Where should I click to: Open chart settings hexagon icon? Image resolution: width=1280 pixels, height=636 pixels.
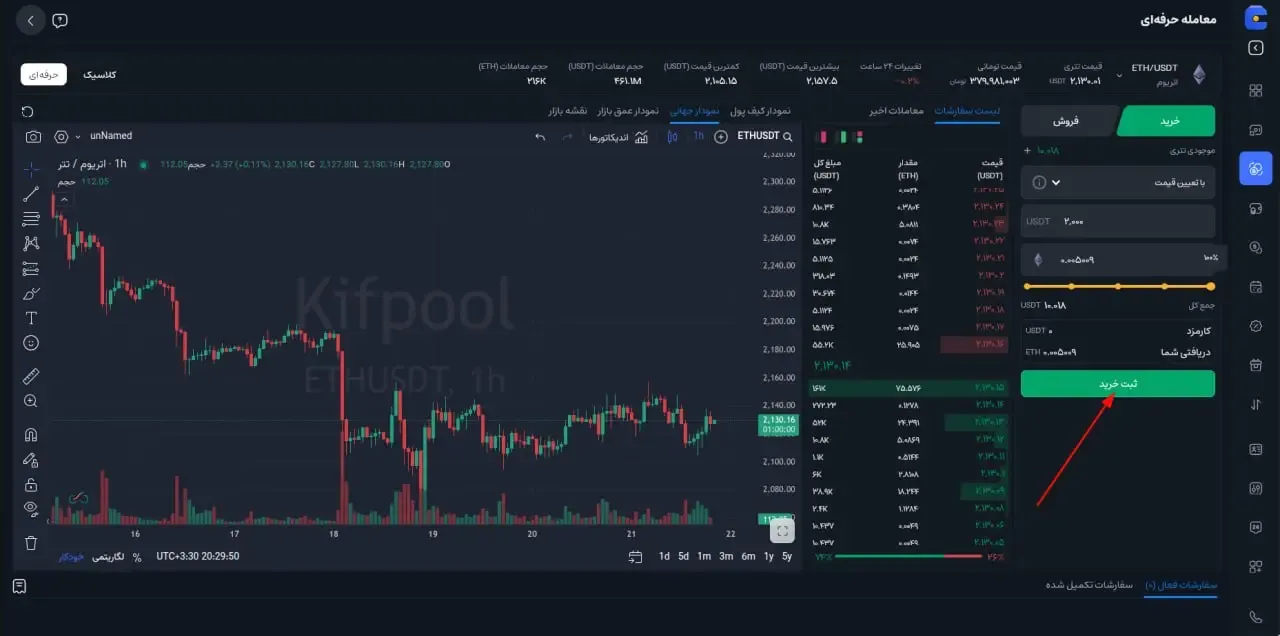[x=61, y=137]
